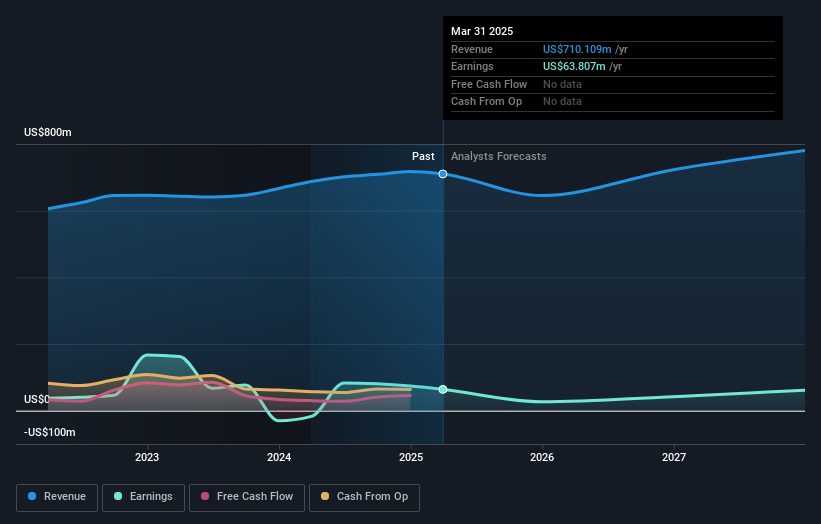The image size is (821, 524).
Task: Click the Past section label
Action: pos(423,157)
